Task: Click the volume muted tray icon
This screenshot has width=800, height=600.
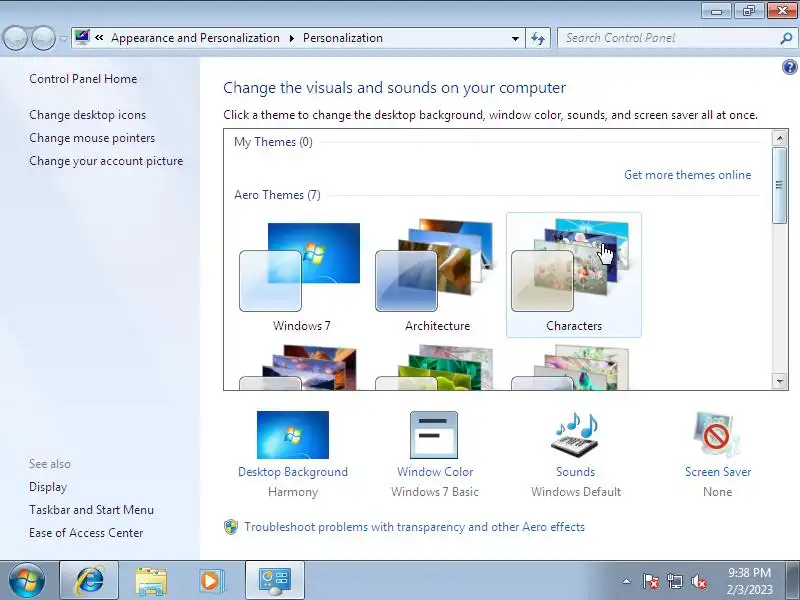Action: click(699, 581)
